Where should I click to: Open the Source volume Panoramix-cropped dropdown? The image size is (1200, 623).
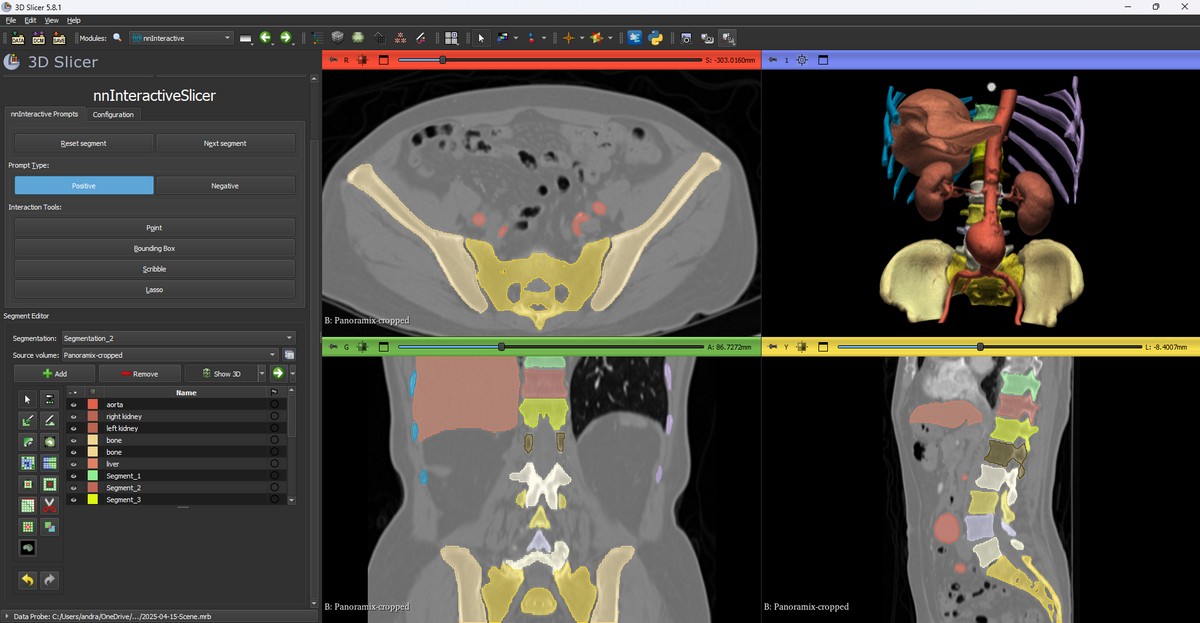[x=170, y=354]
